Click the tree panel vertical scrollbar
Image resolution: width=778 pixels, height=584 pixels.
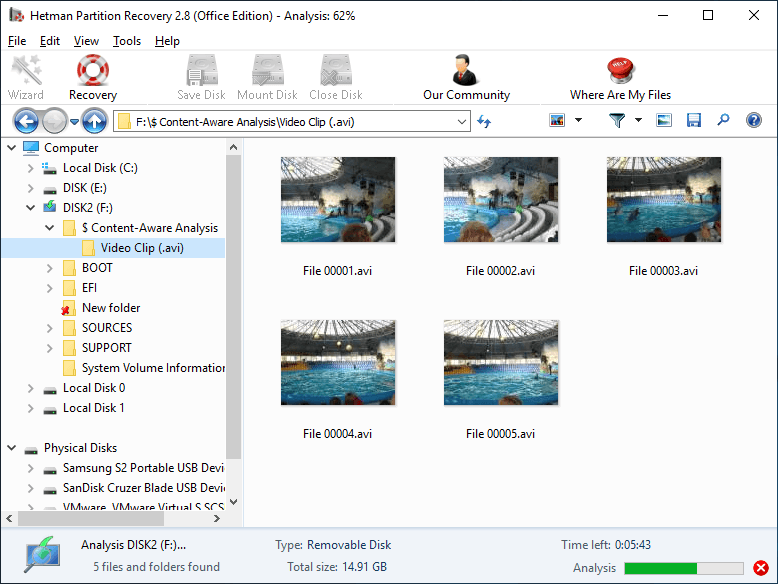tap(234, 308)
